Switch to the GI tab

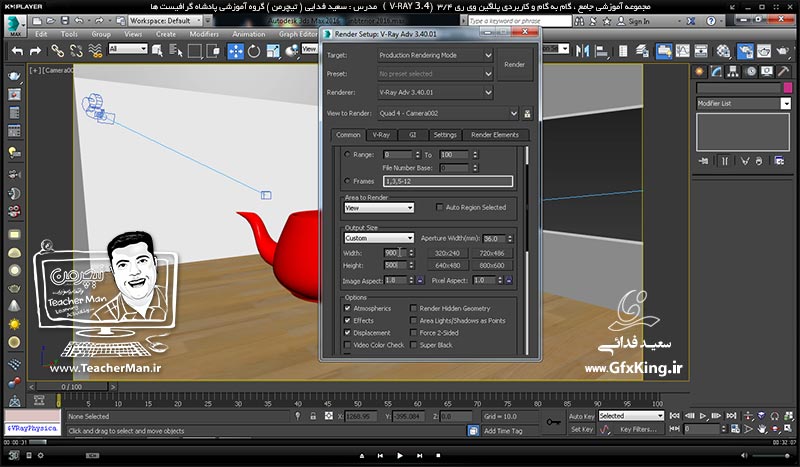pos(412,135)
